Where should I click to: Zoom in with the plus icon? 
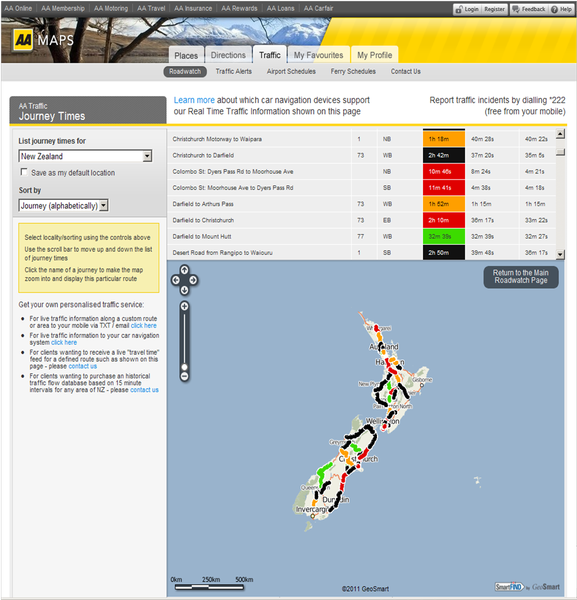pos(184,306)
